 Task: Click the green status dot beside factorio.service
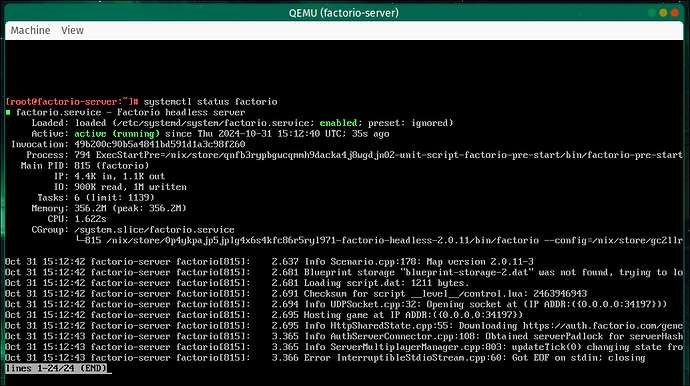click(x=8, y=113)
